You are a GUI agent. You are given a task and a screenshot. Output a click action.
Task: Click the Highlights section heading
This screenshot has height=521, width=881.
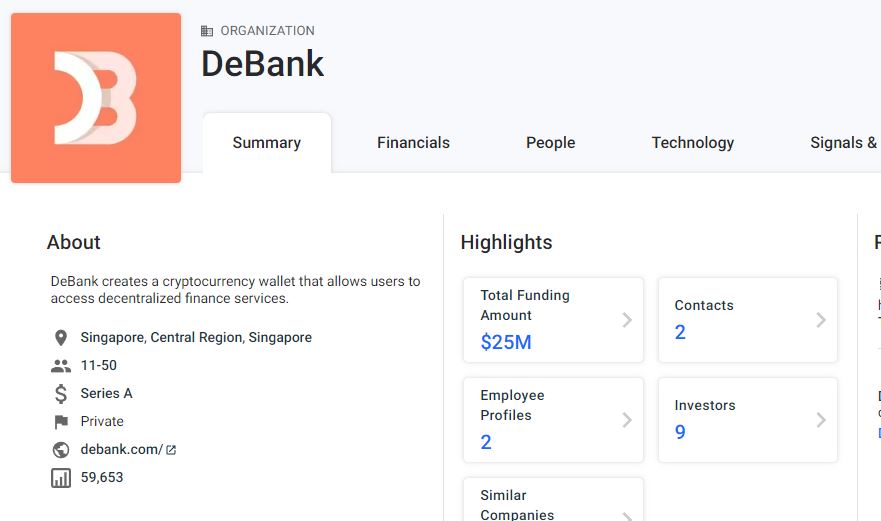coord(506,242)
